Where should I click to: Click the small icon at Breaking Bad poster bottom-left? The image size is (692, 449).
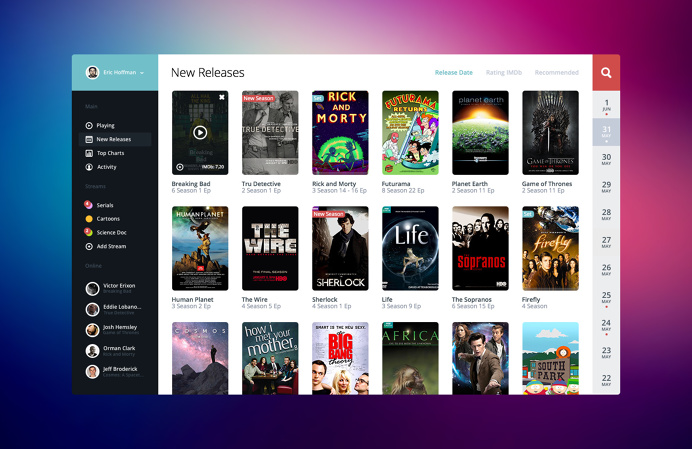[x=180, y=167]
